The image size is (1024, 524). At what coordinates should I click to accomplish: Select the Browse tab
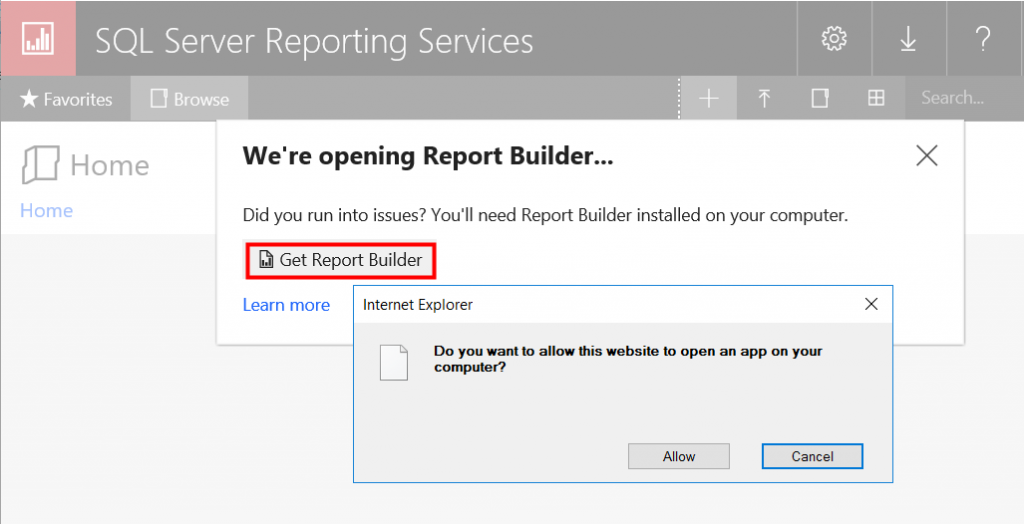(189, 99)
